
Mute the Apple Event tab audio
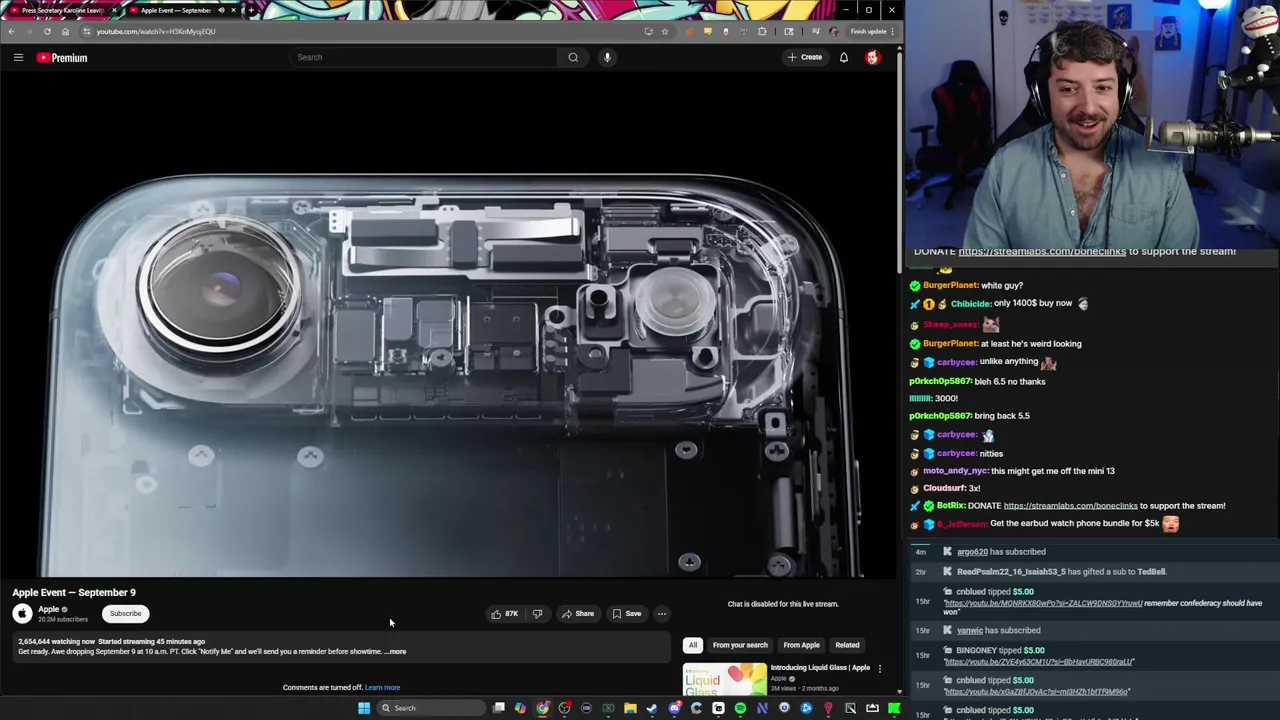221,10
